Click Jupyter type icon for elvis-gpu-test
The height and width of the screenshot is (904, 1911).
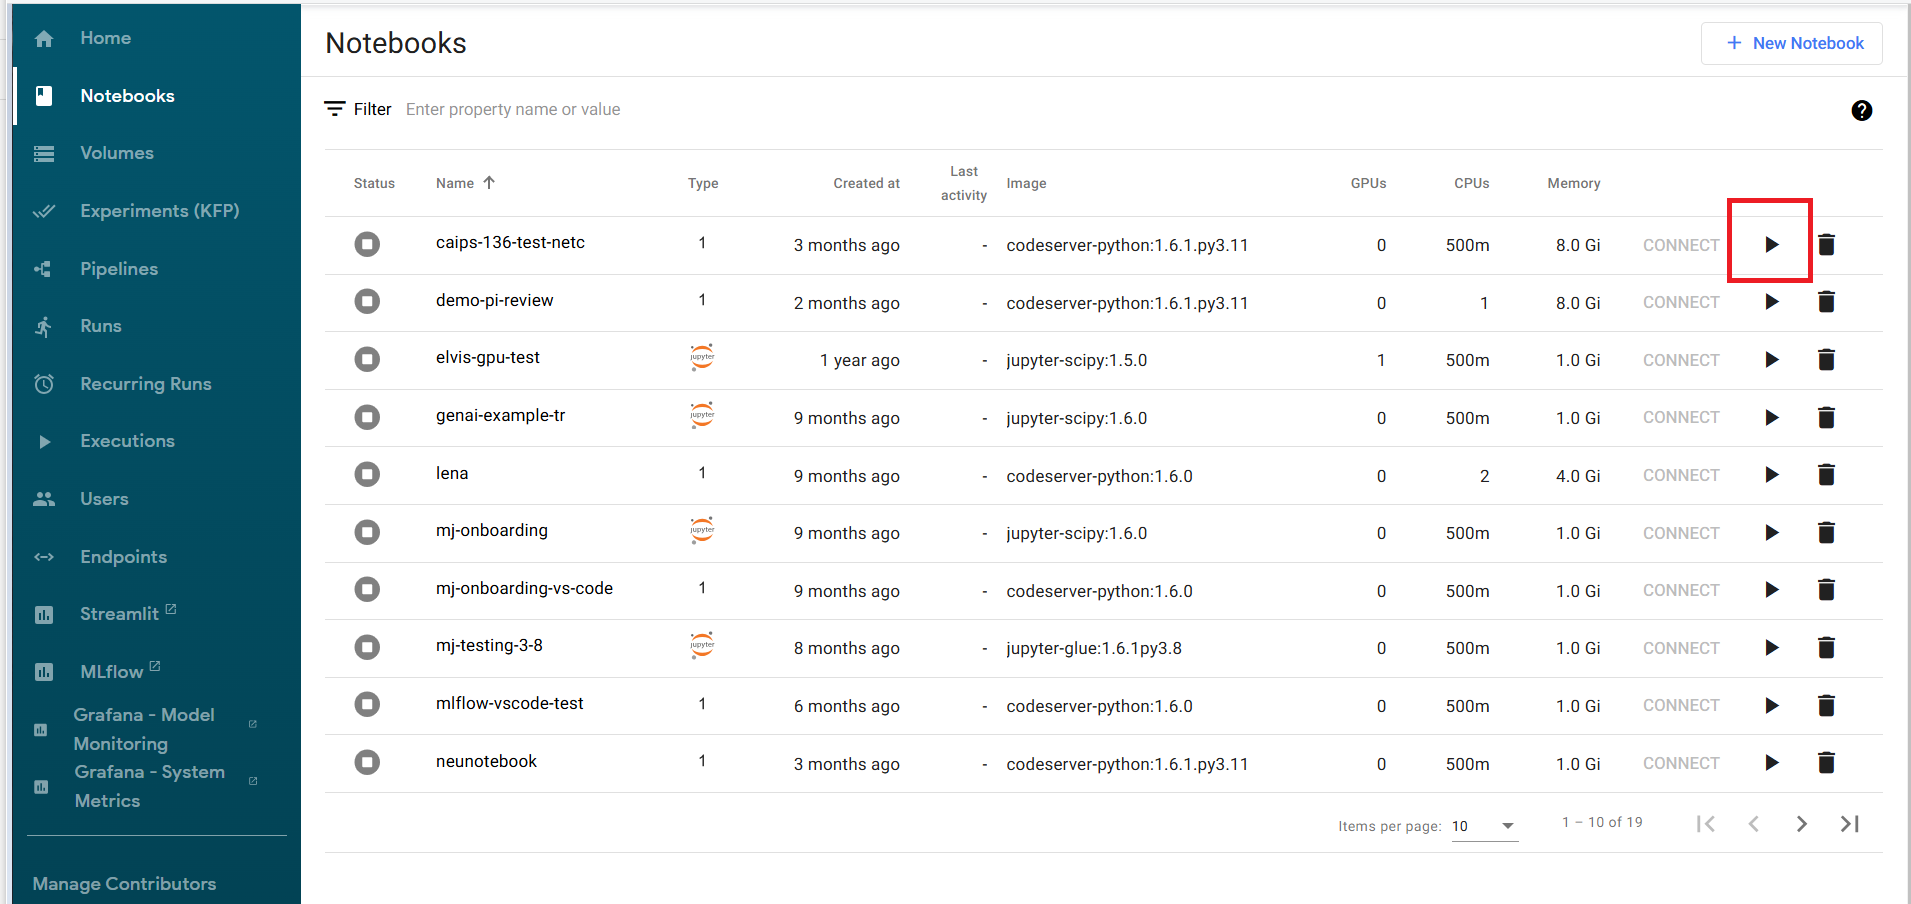pos(702,357)
